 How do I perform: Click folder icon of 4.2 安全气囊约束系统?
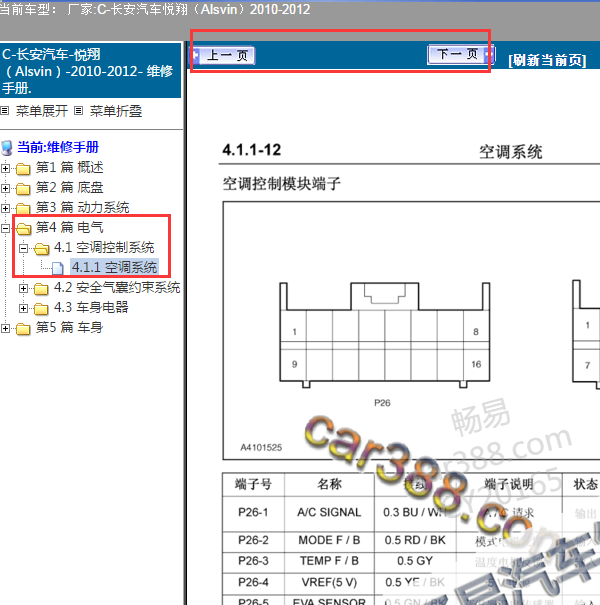tap(41, 289)
